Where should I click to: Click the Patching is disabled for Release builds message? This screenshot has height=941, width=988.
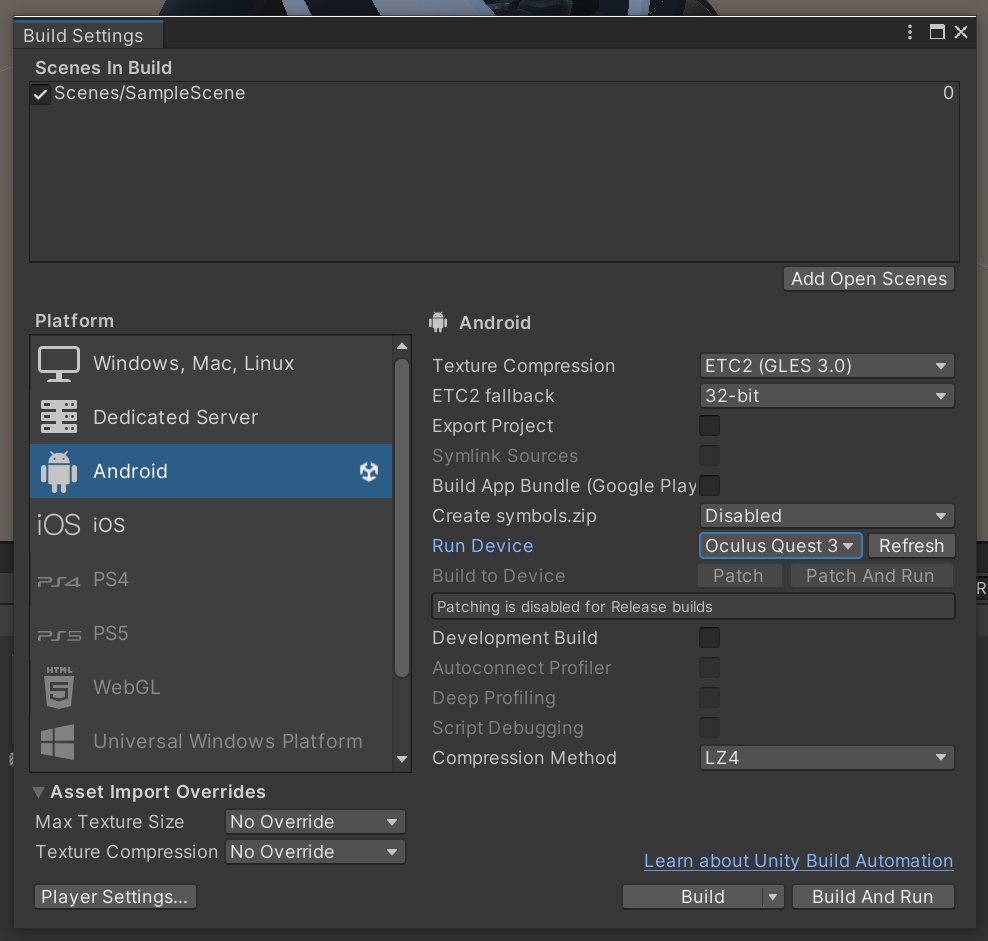(x=693, y=606)
